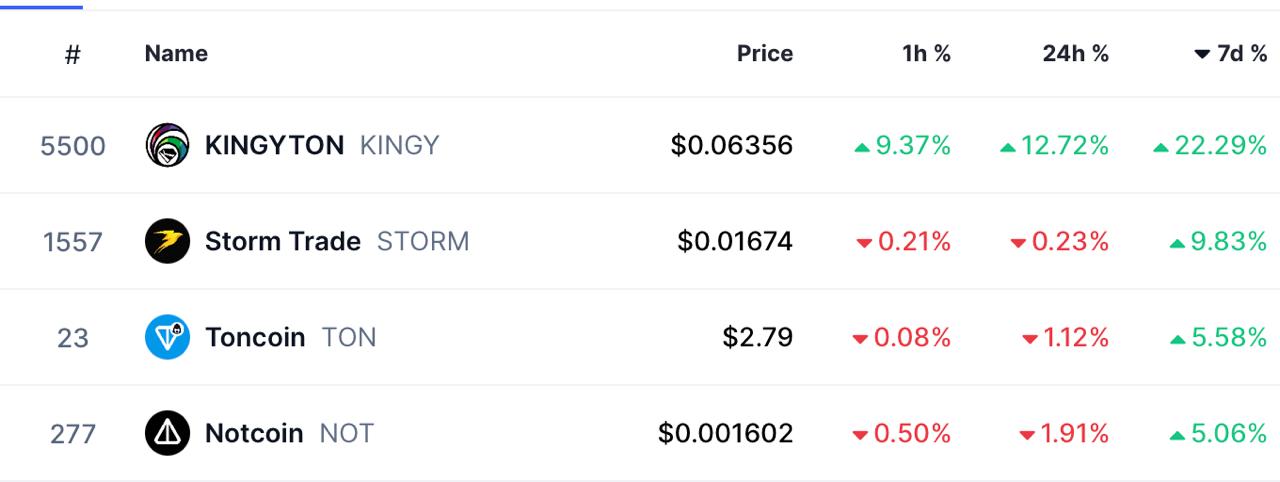This screenshot has width=1280, height=482.
Task: Click the KINGYTON coin logo icon
Action: tap(167, 145)
